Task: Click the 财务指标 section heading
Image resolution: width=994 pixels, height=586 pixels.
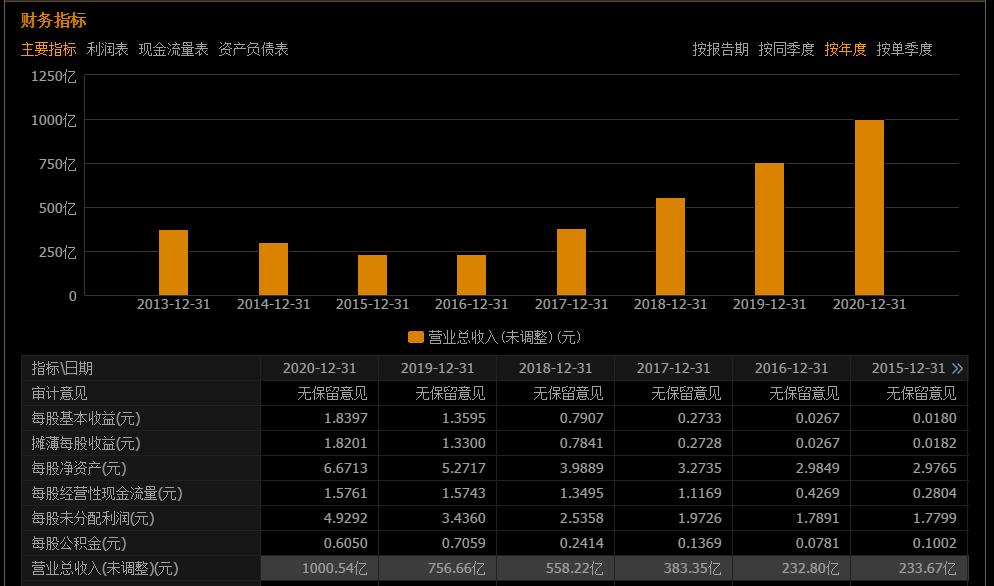Action: tap(54, 18)
